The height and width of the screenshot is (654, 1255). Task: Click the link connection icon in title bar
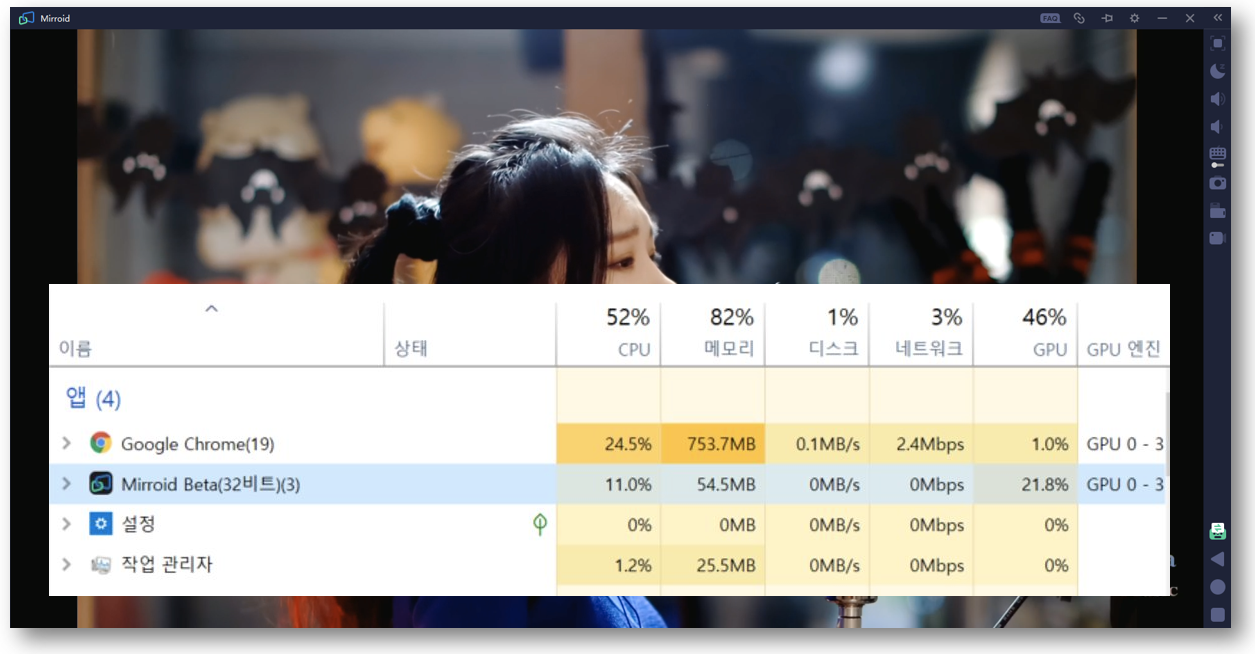1079,18
